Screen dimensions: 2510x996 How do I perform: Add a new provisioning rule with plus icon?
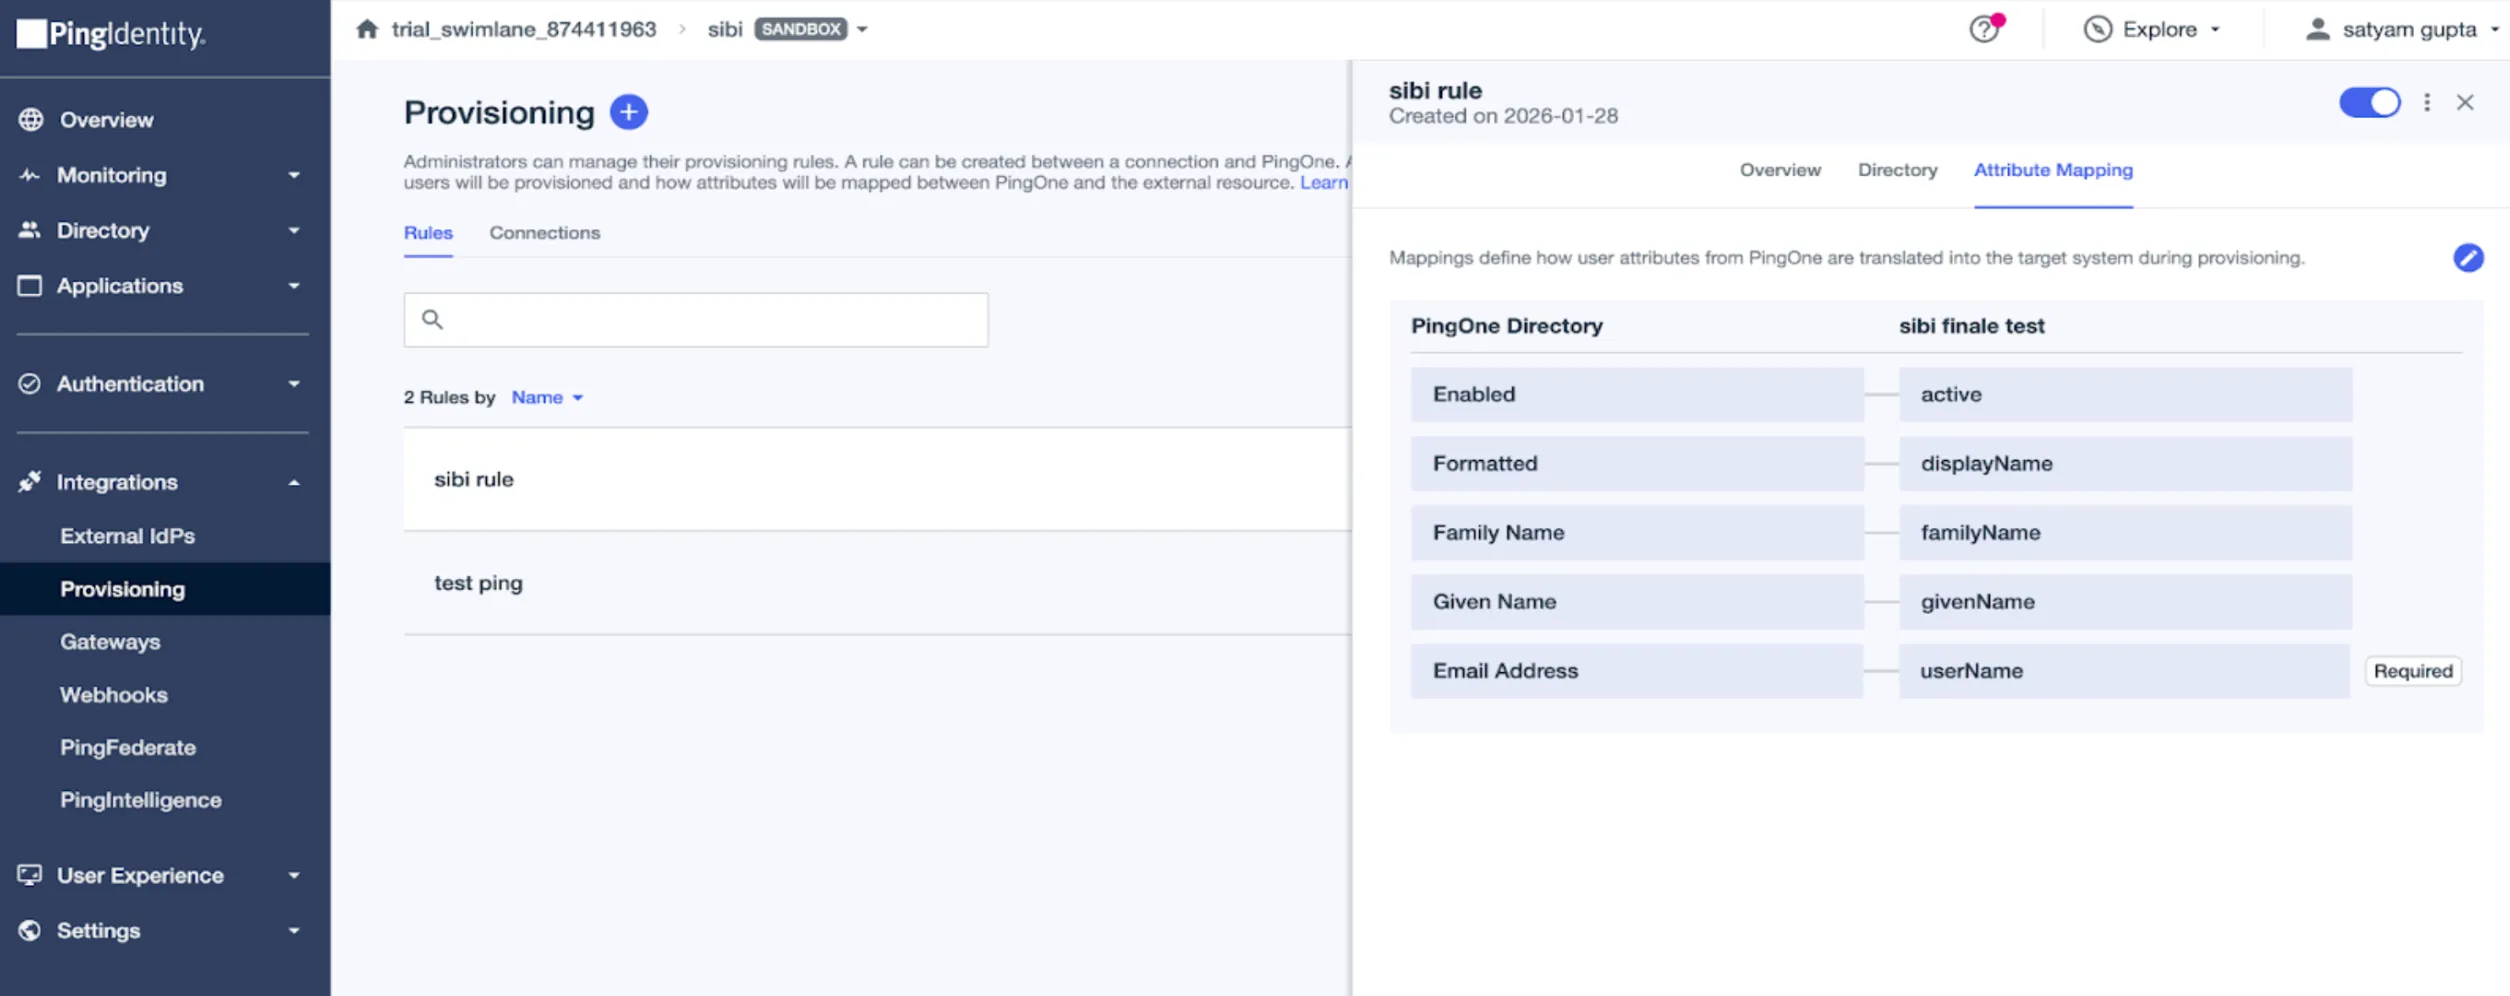click(x=629, y=112)
